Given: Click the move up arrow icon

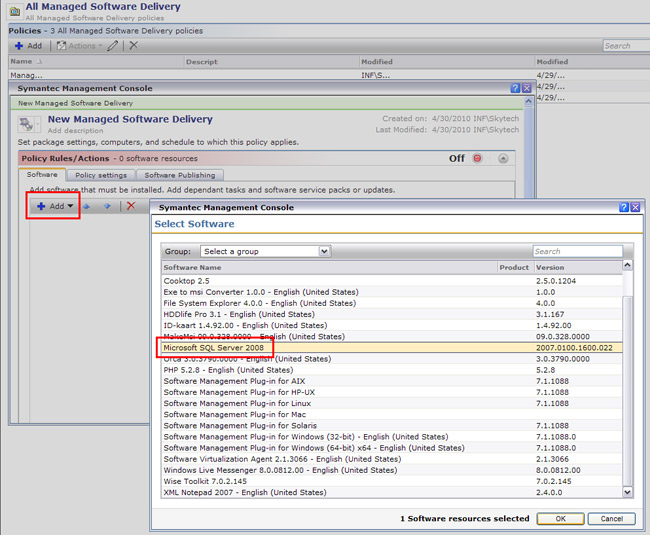Looking at the screenshot, I should 87,206.
